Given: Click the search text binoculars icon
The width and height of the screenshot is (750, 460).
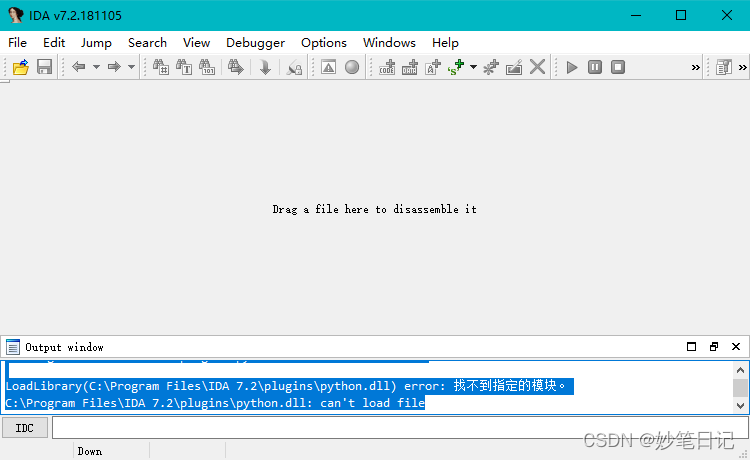Looking at the screenshot, I should tap(184, 67).
